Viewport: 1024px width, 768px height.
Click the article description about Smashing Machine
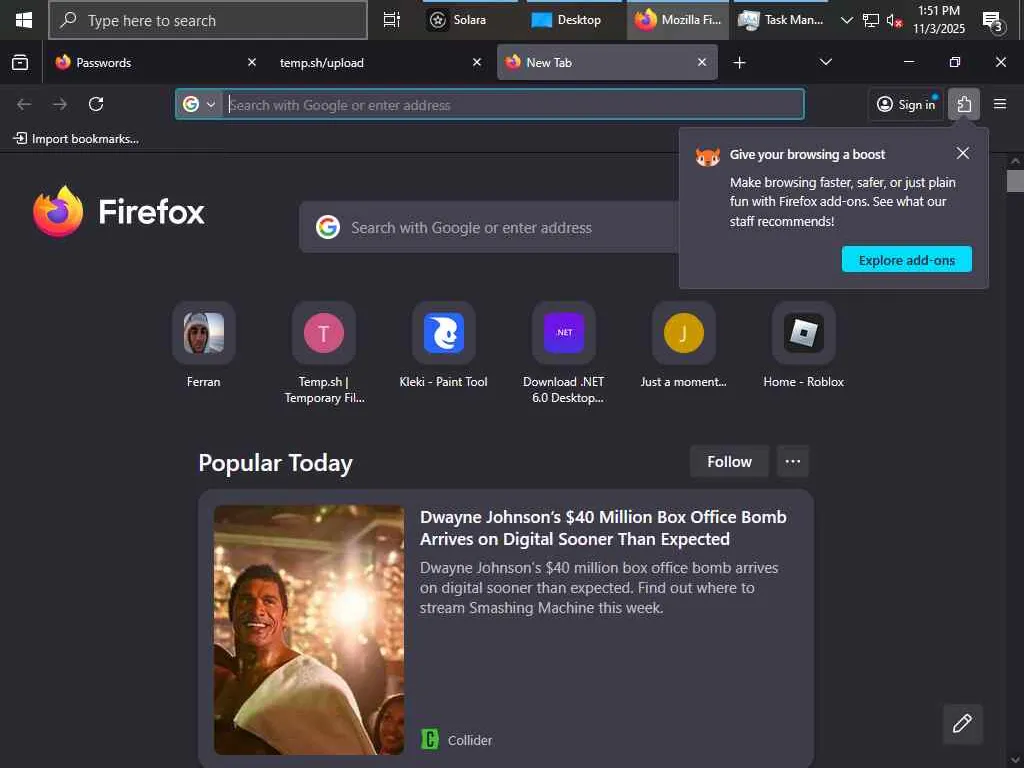click(599, 588)
